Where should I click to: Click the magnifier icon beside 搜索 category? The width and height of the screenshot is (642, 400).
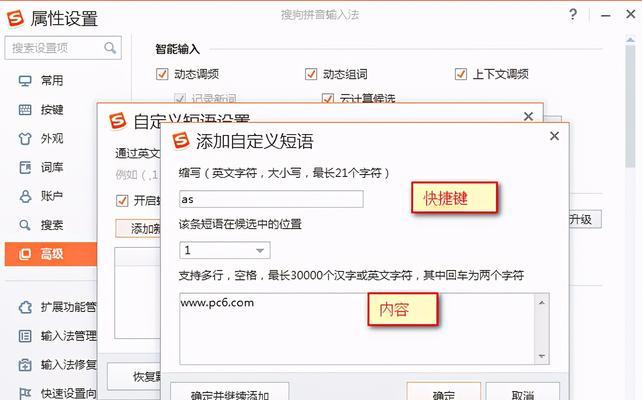point(25,225)
